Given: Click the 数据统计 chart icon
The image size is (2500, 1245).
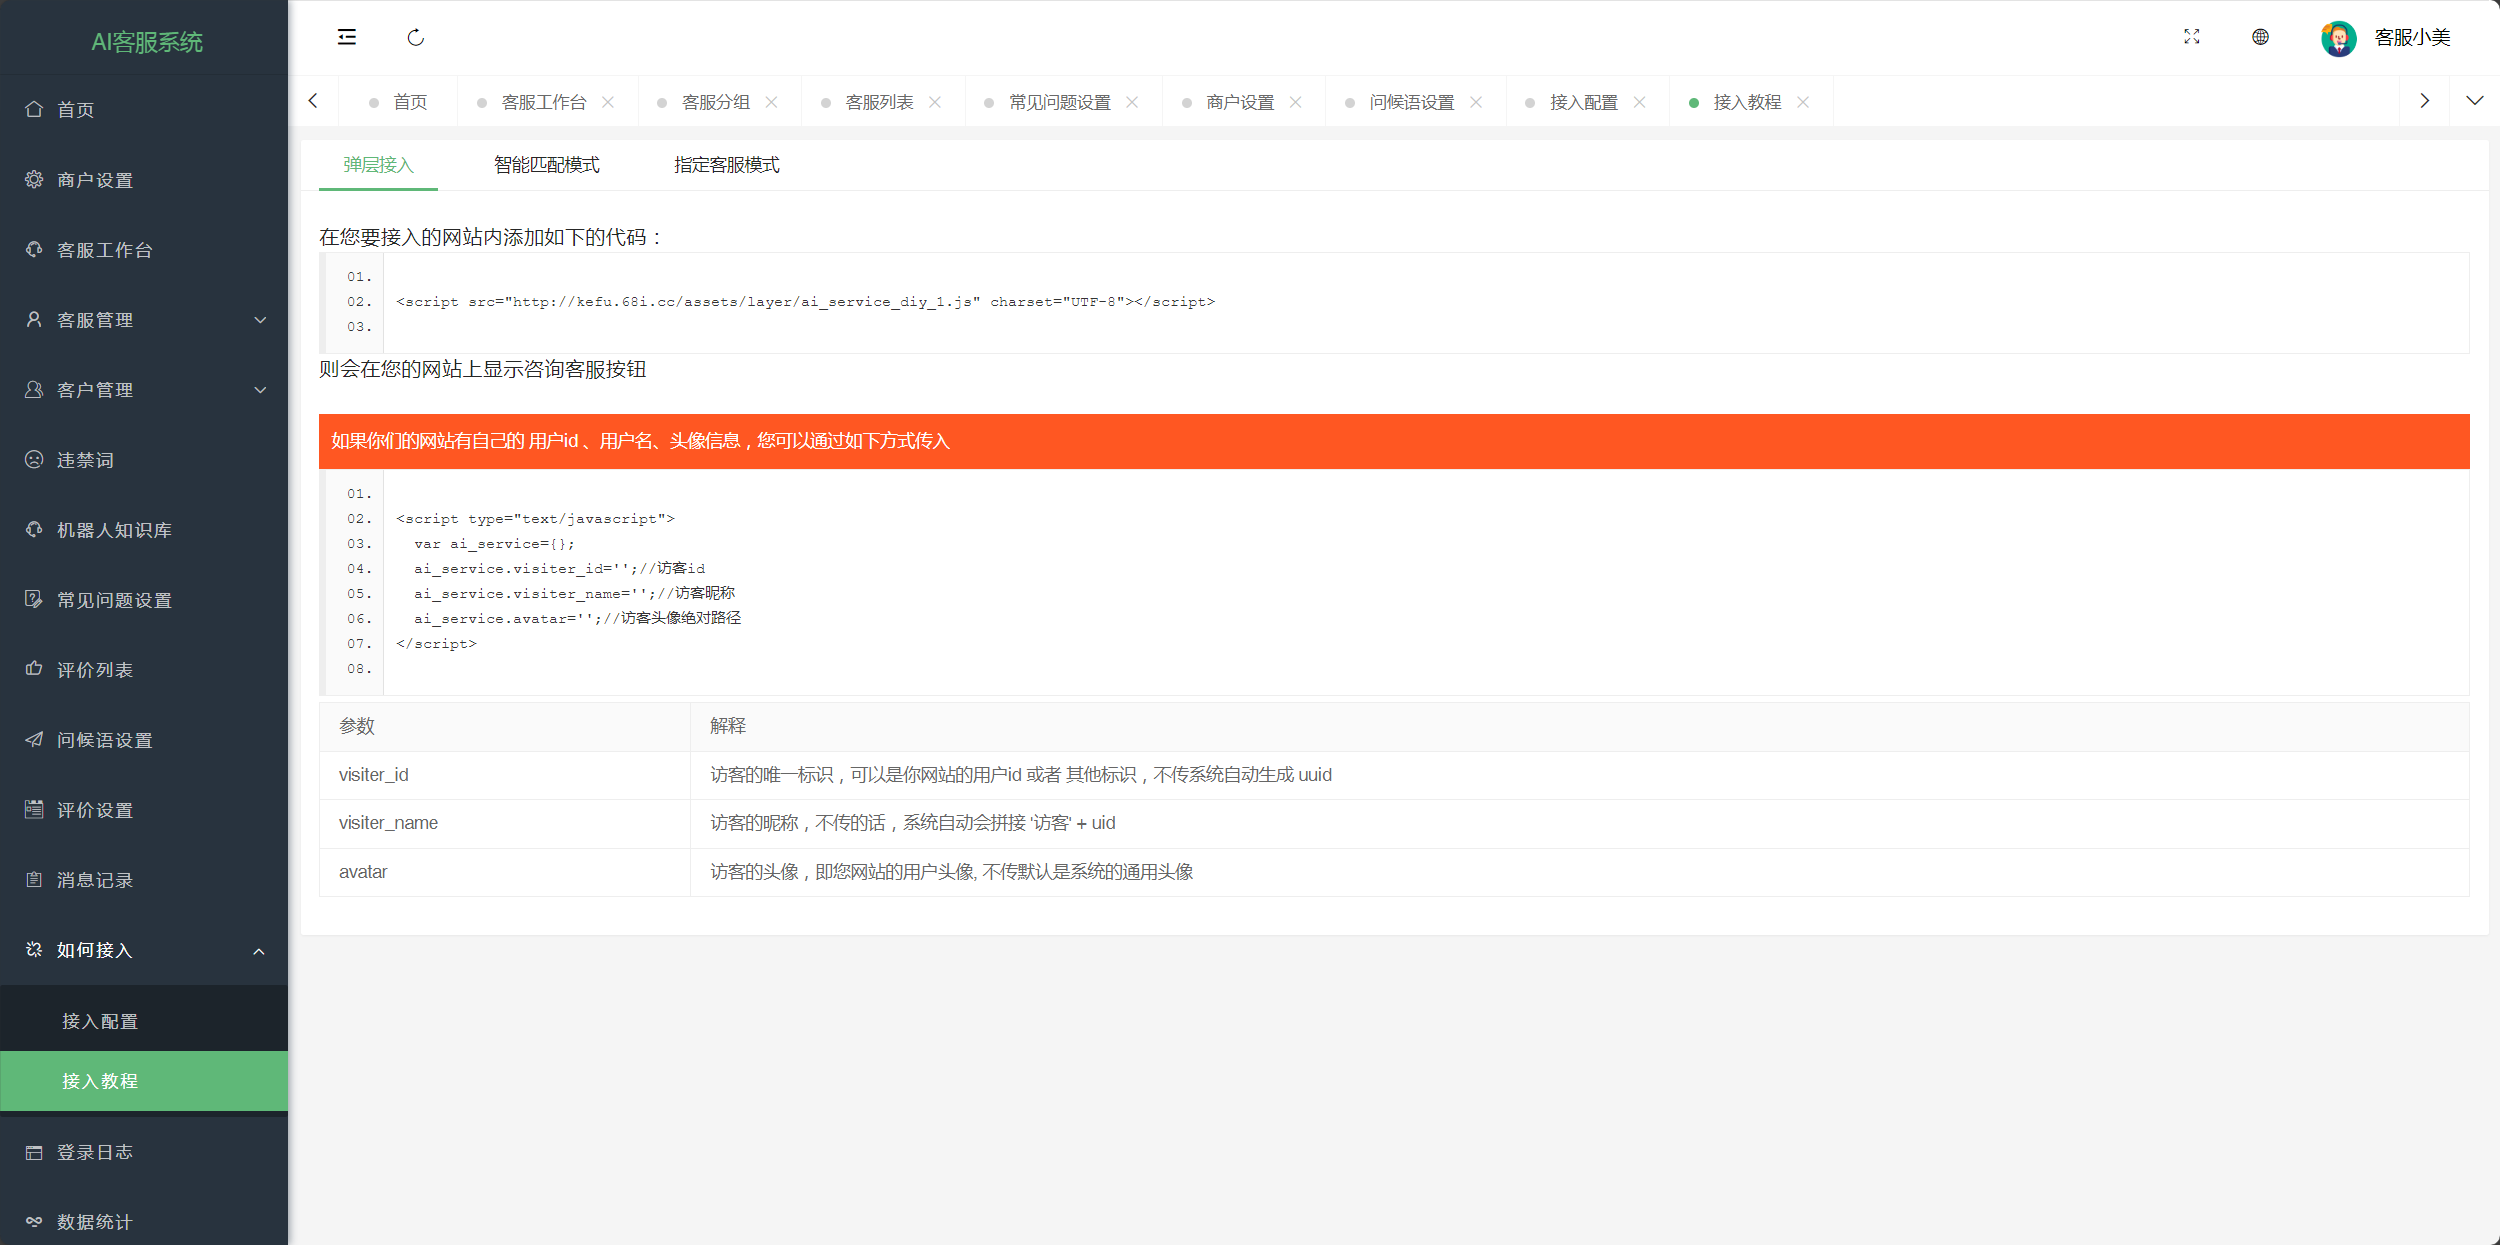Looking at the screenshot, I should click(x=34, y=1222).
